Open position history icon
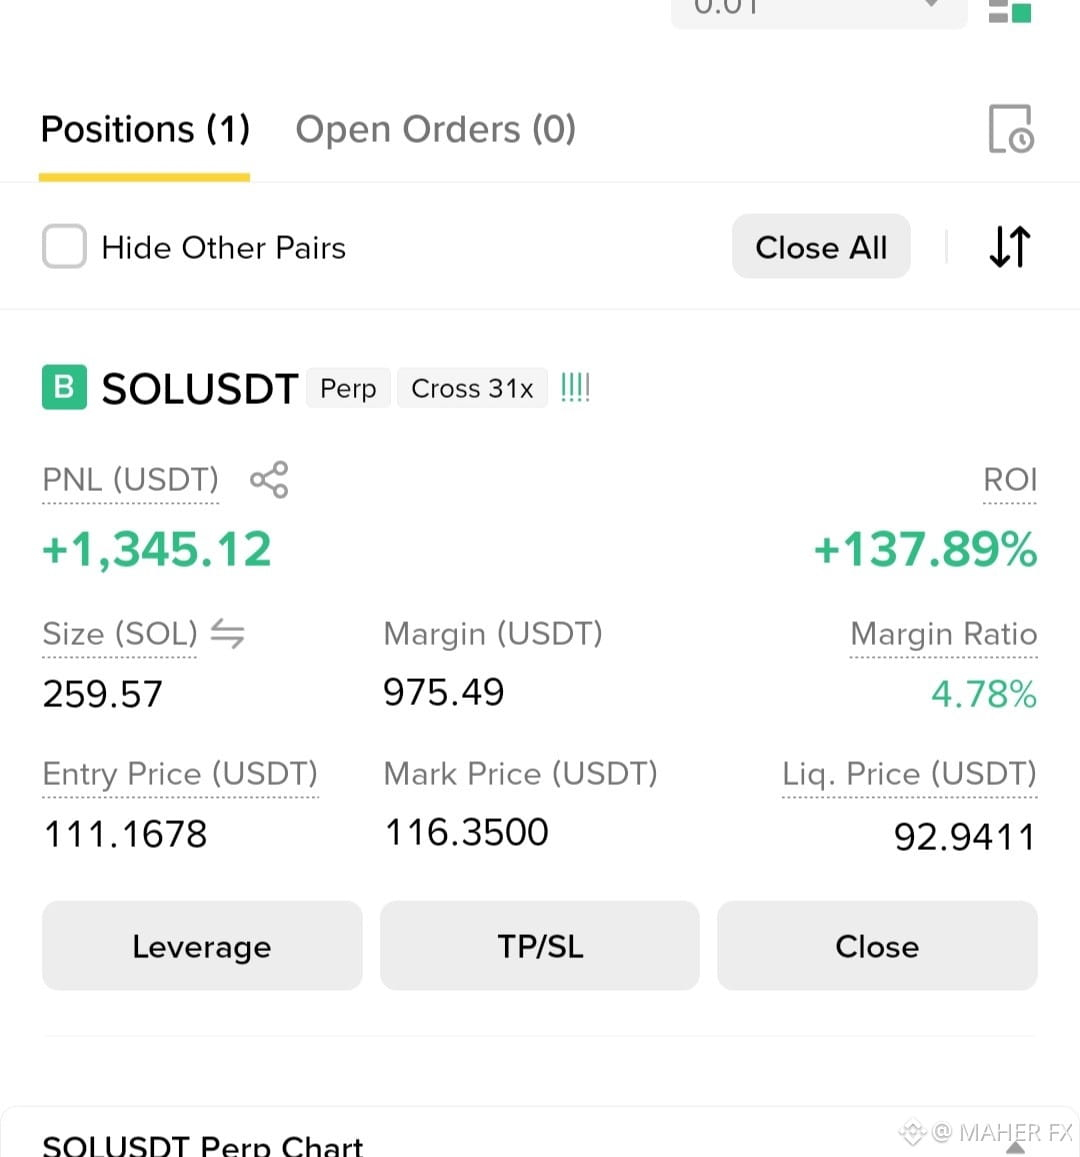1080x1157 pixels. [1010, 129]
